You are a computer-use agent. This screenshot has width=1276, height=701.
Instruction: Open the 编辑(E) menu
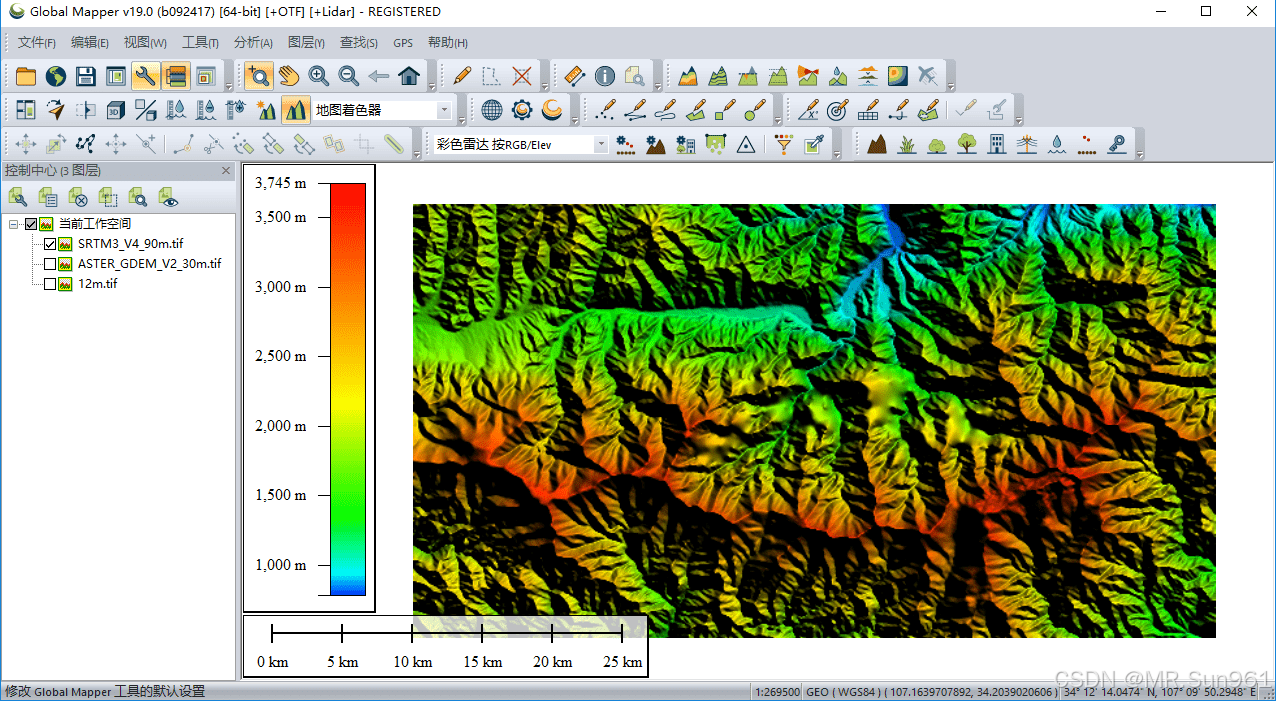coord(90,43)
